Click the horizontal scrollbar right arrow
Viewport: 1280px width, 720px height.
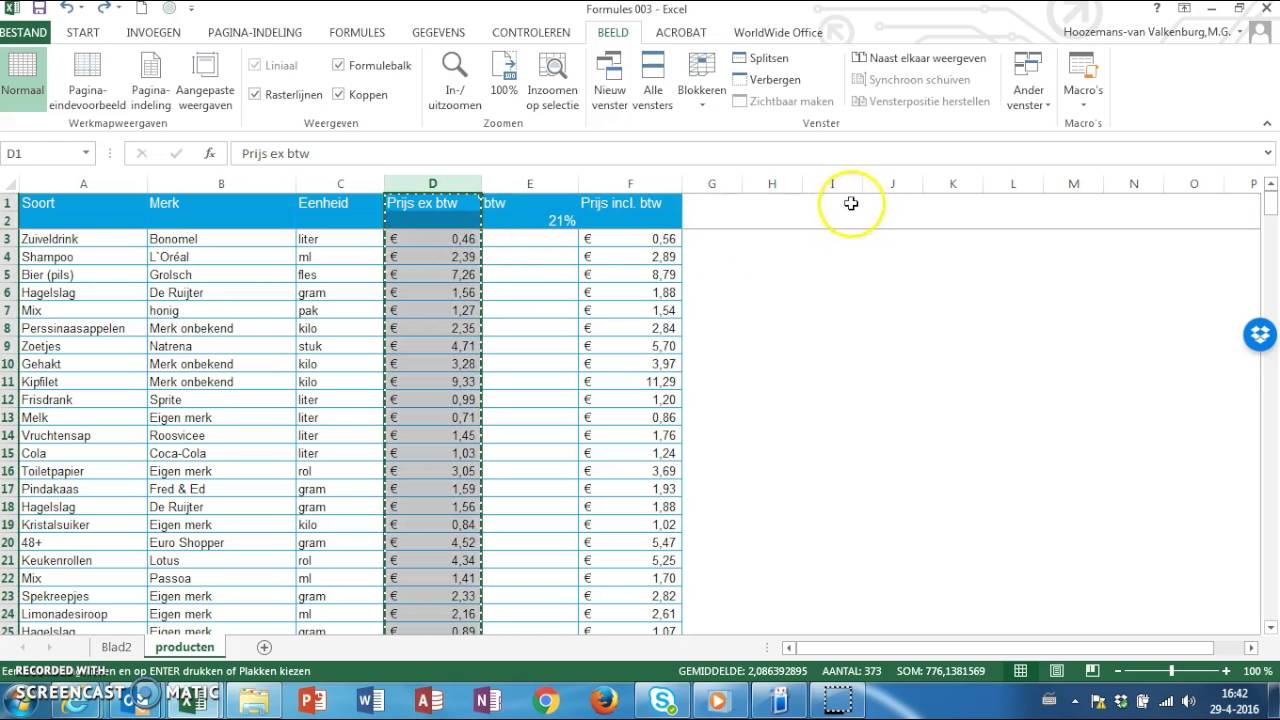(1250, 648)
